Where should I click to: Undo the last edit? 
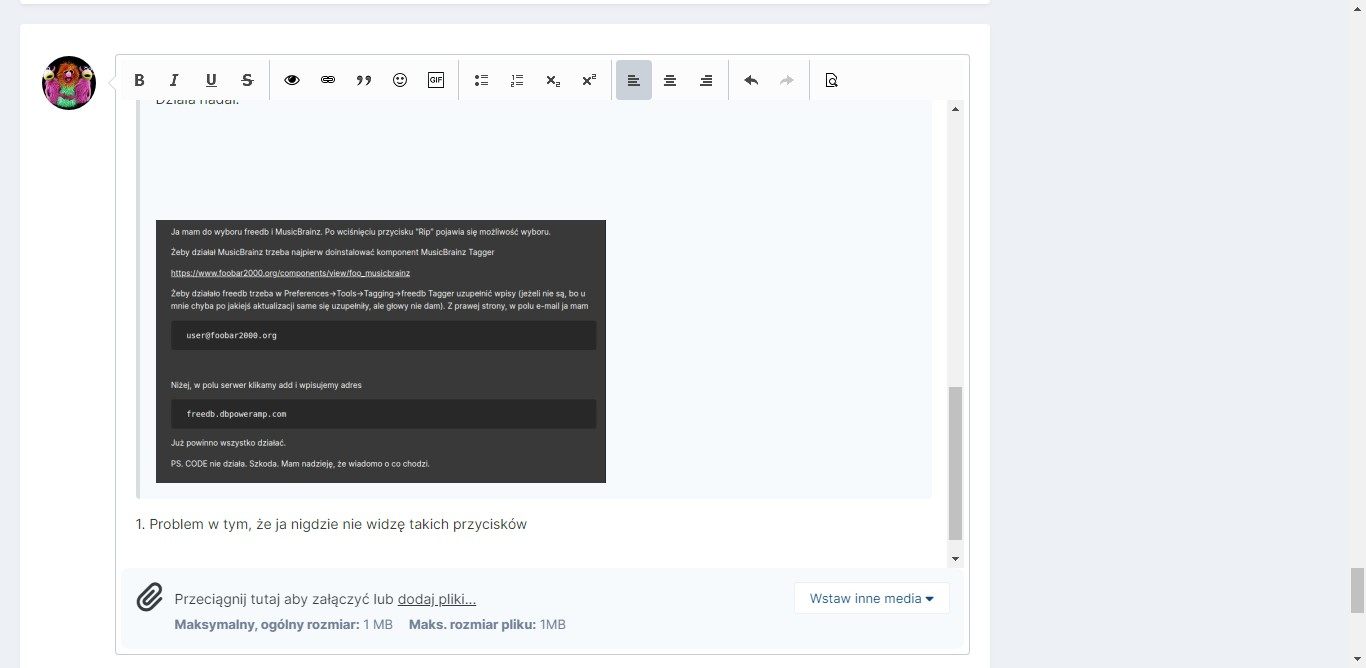pyautogui.click(x=751, y=80)
